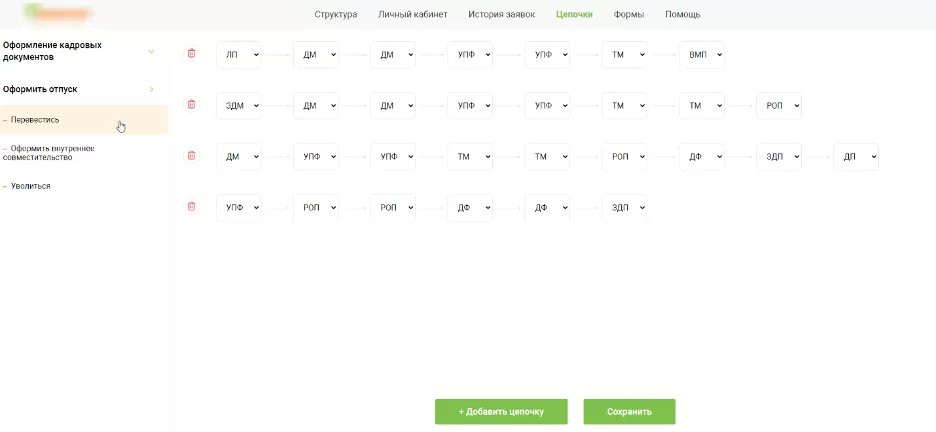This screenshot has width=936, height=432.
Task: Open the Помощь menu item
Action: tap(682, 15)
